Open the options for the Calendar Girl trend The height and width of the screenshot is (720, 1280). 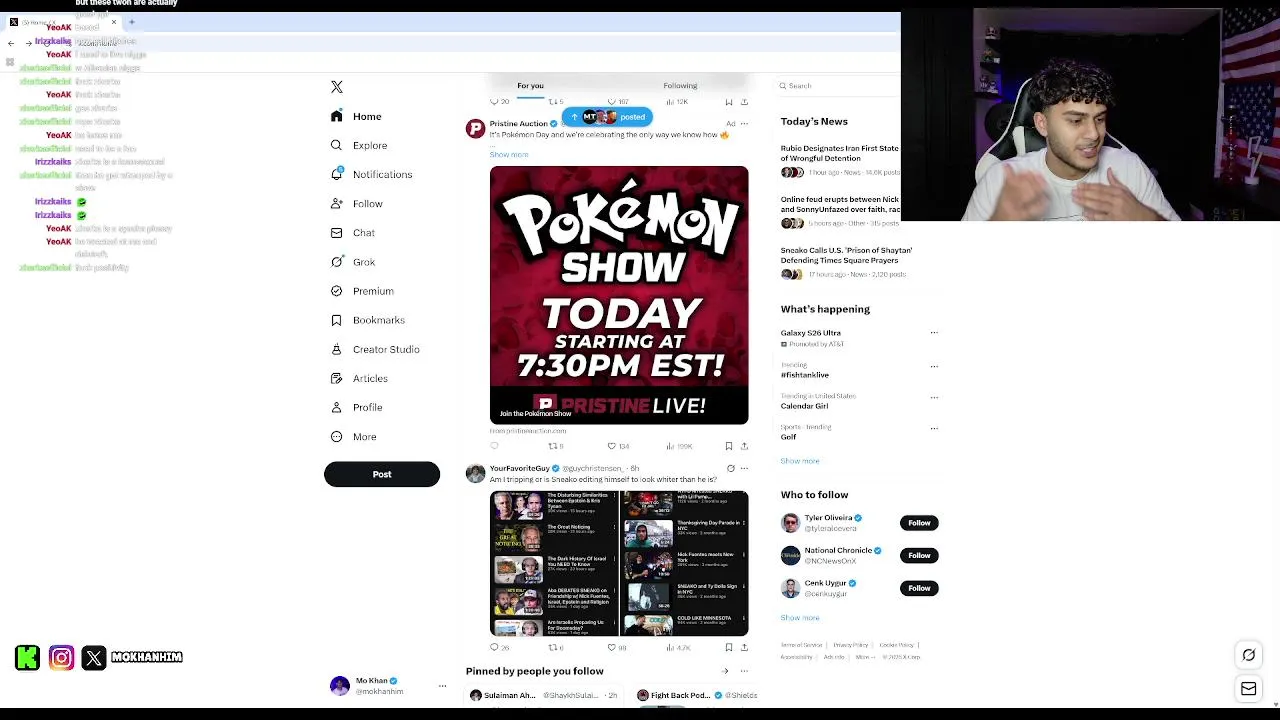coord(934,397)
